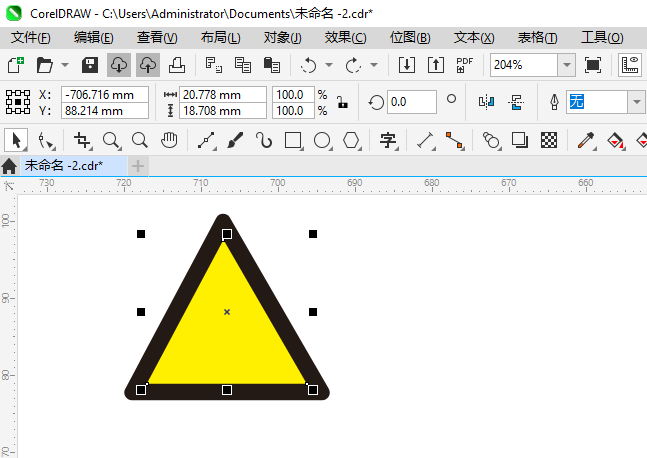Select the Ellipse tool
Image resolution: width=647 pixels, height=458 pixels.
click(x=322, y=140)
